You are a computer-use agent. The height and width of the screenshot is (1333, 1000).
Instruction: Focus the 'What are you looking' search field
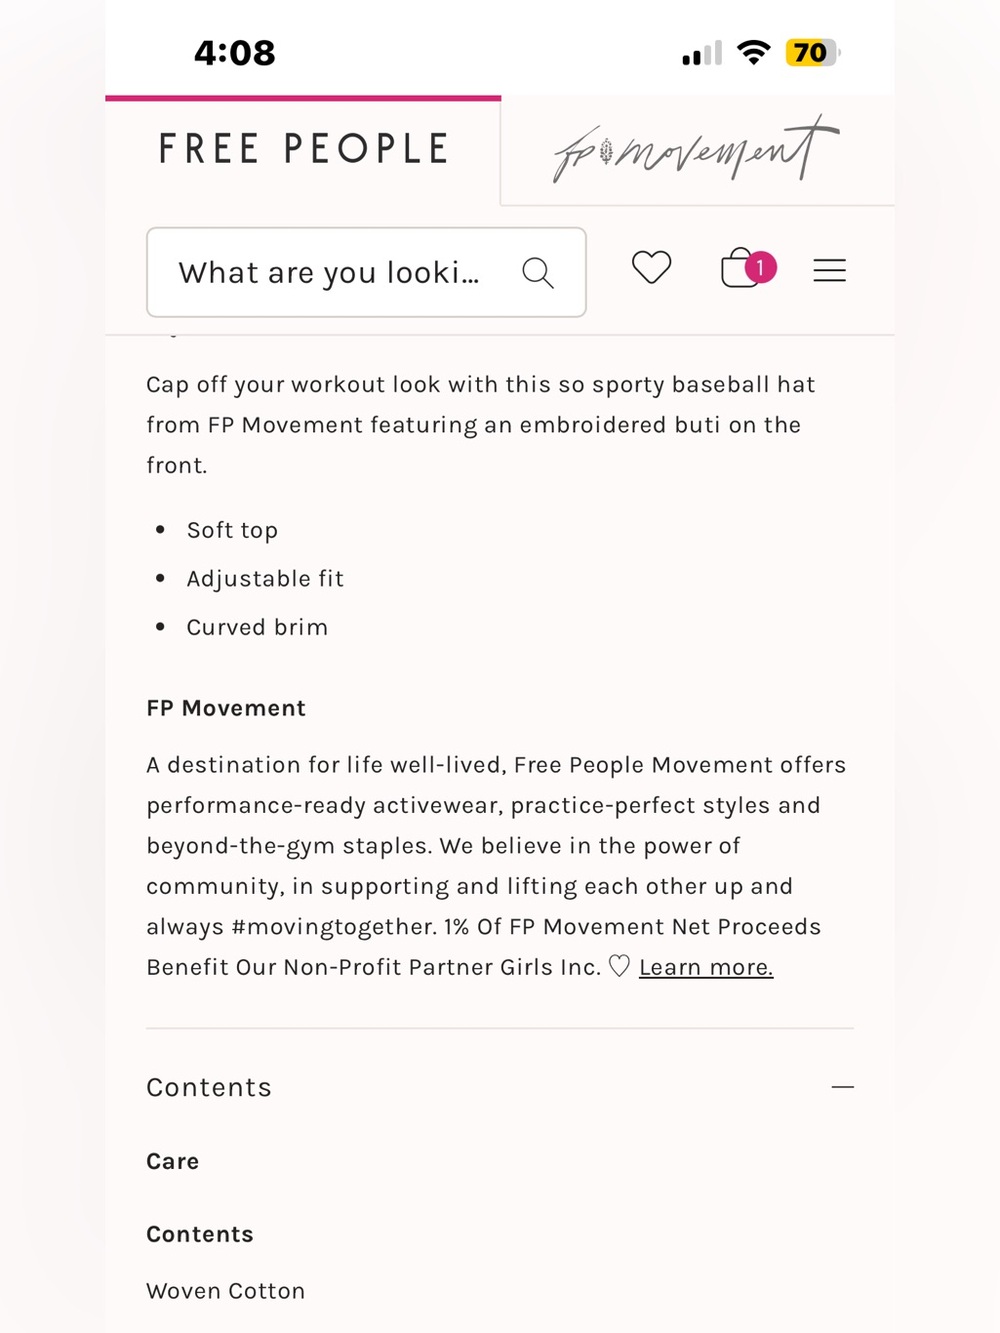pyautogui.click(x=366, y=272)
